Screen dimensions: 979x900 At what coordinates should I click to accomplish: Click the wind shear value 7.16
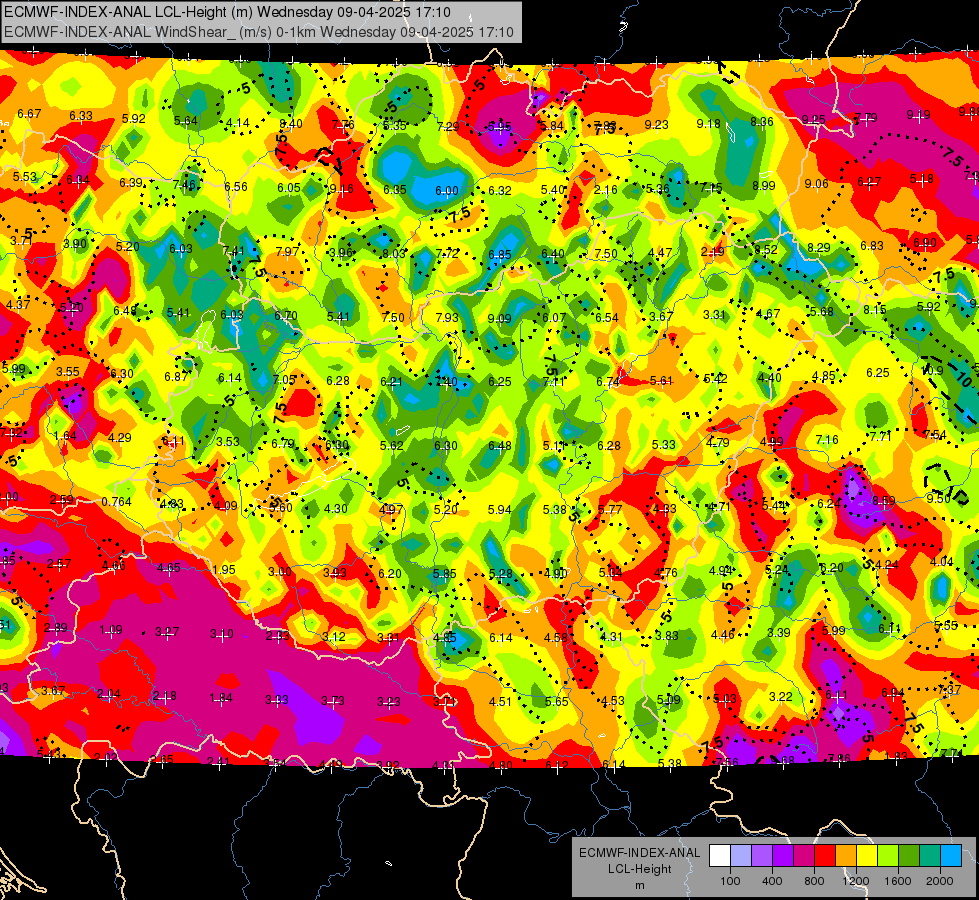pos(827,440)
